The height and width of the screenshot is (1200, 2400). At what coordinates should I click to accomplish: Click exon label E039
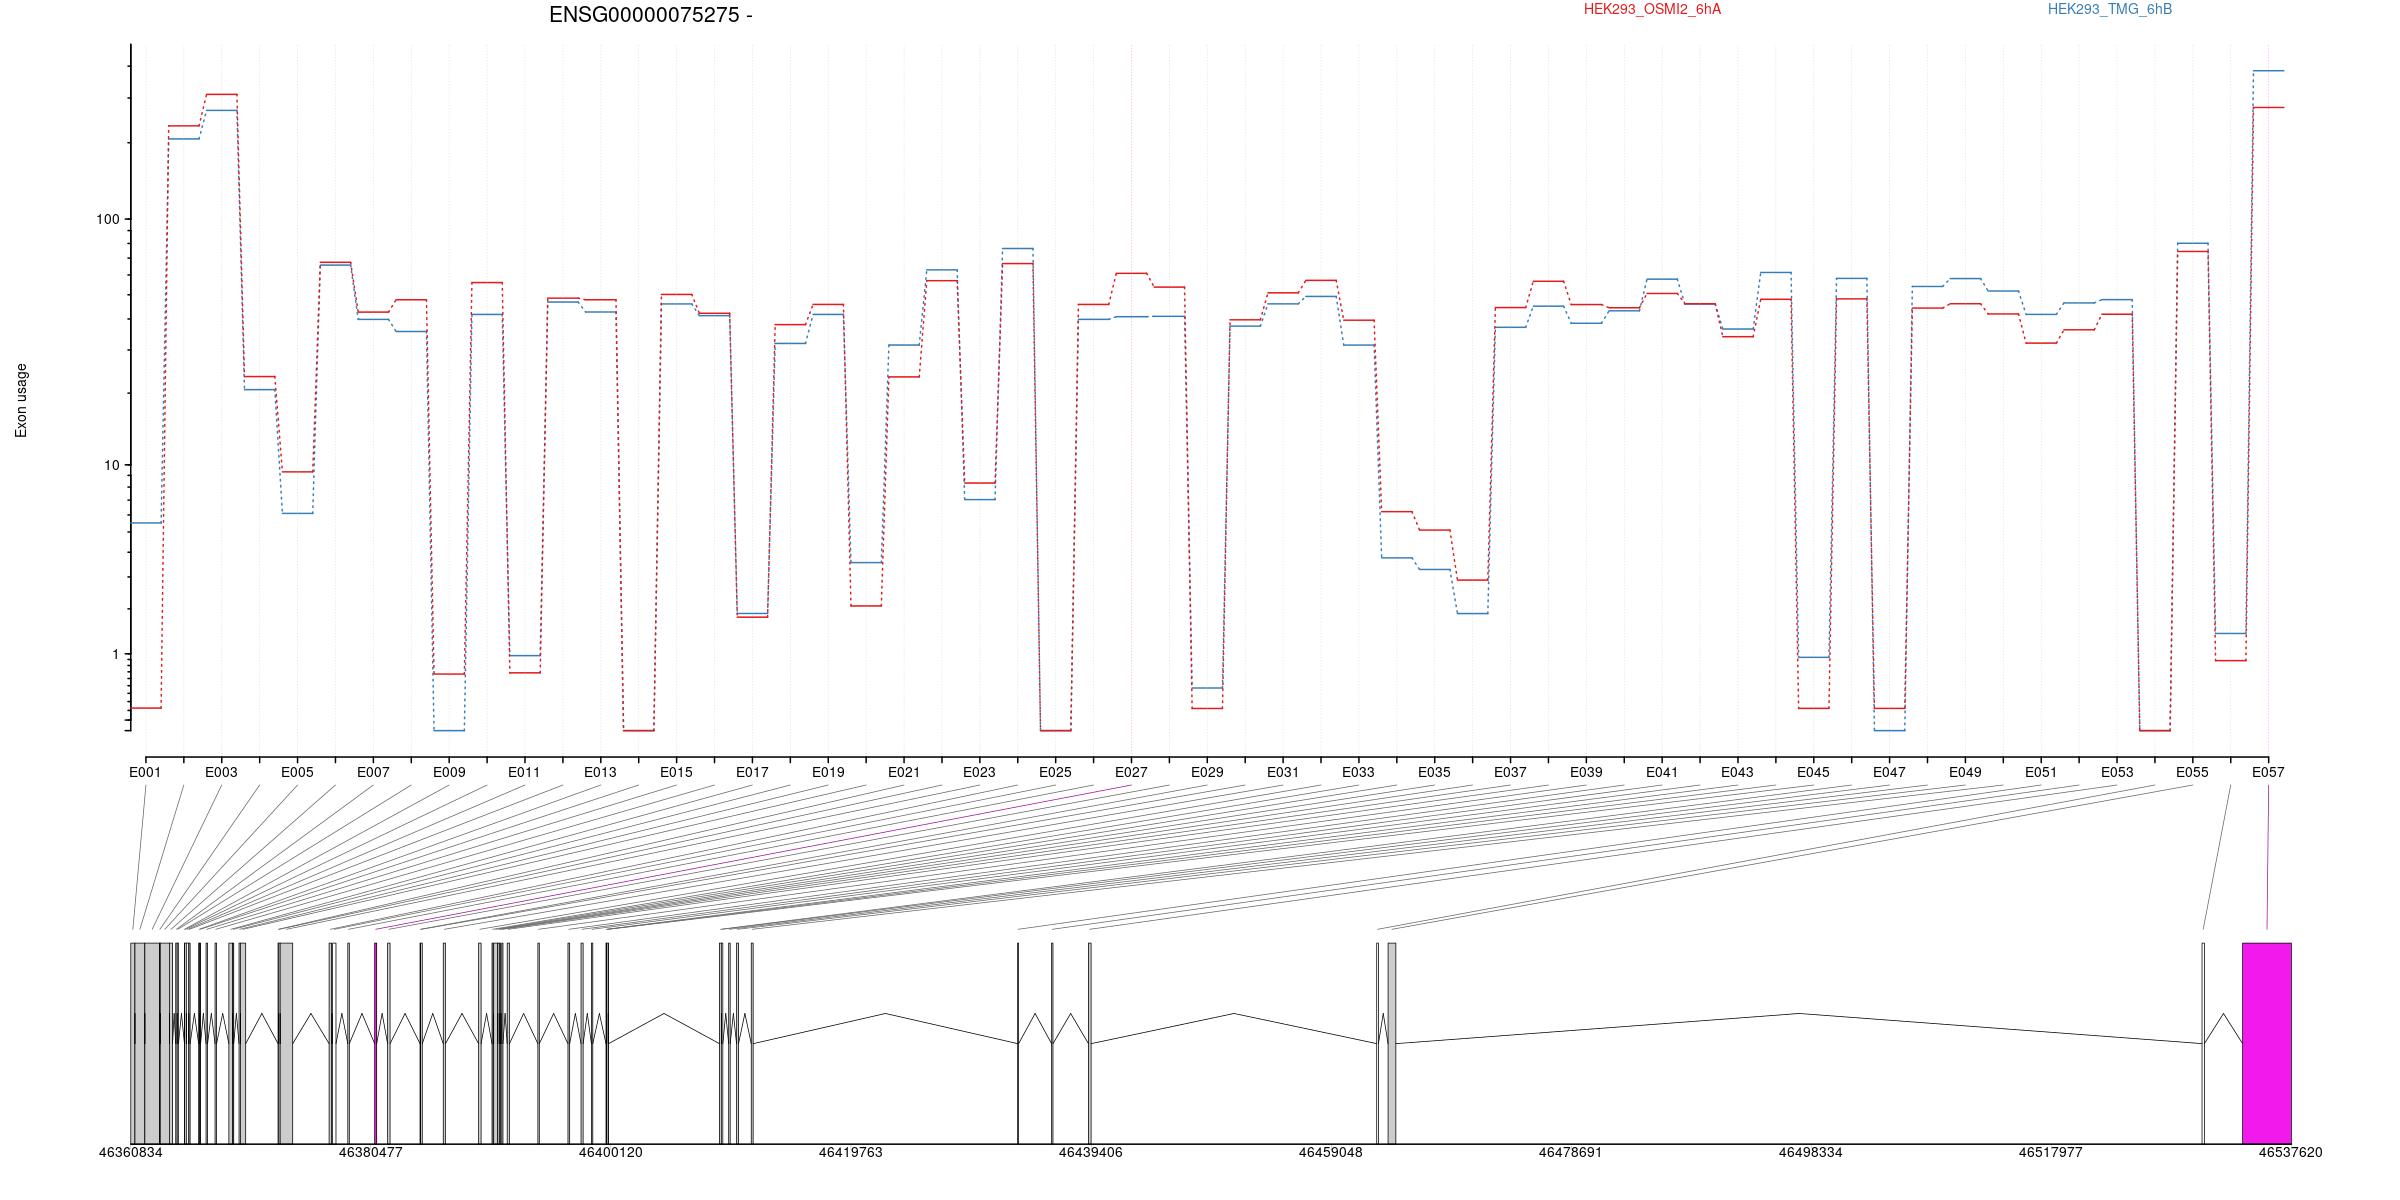point(1586,772)
